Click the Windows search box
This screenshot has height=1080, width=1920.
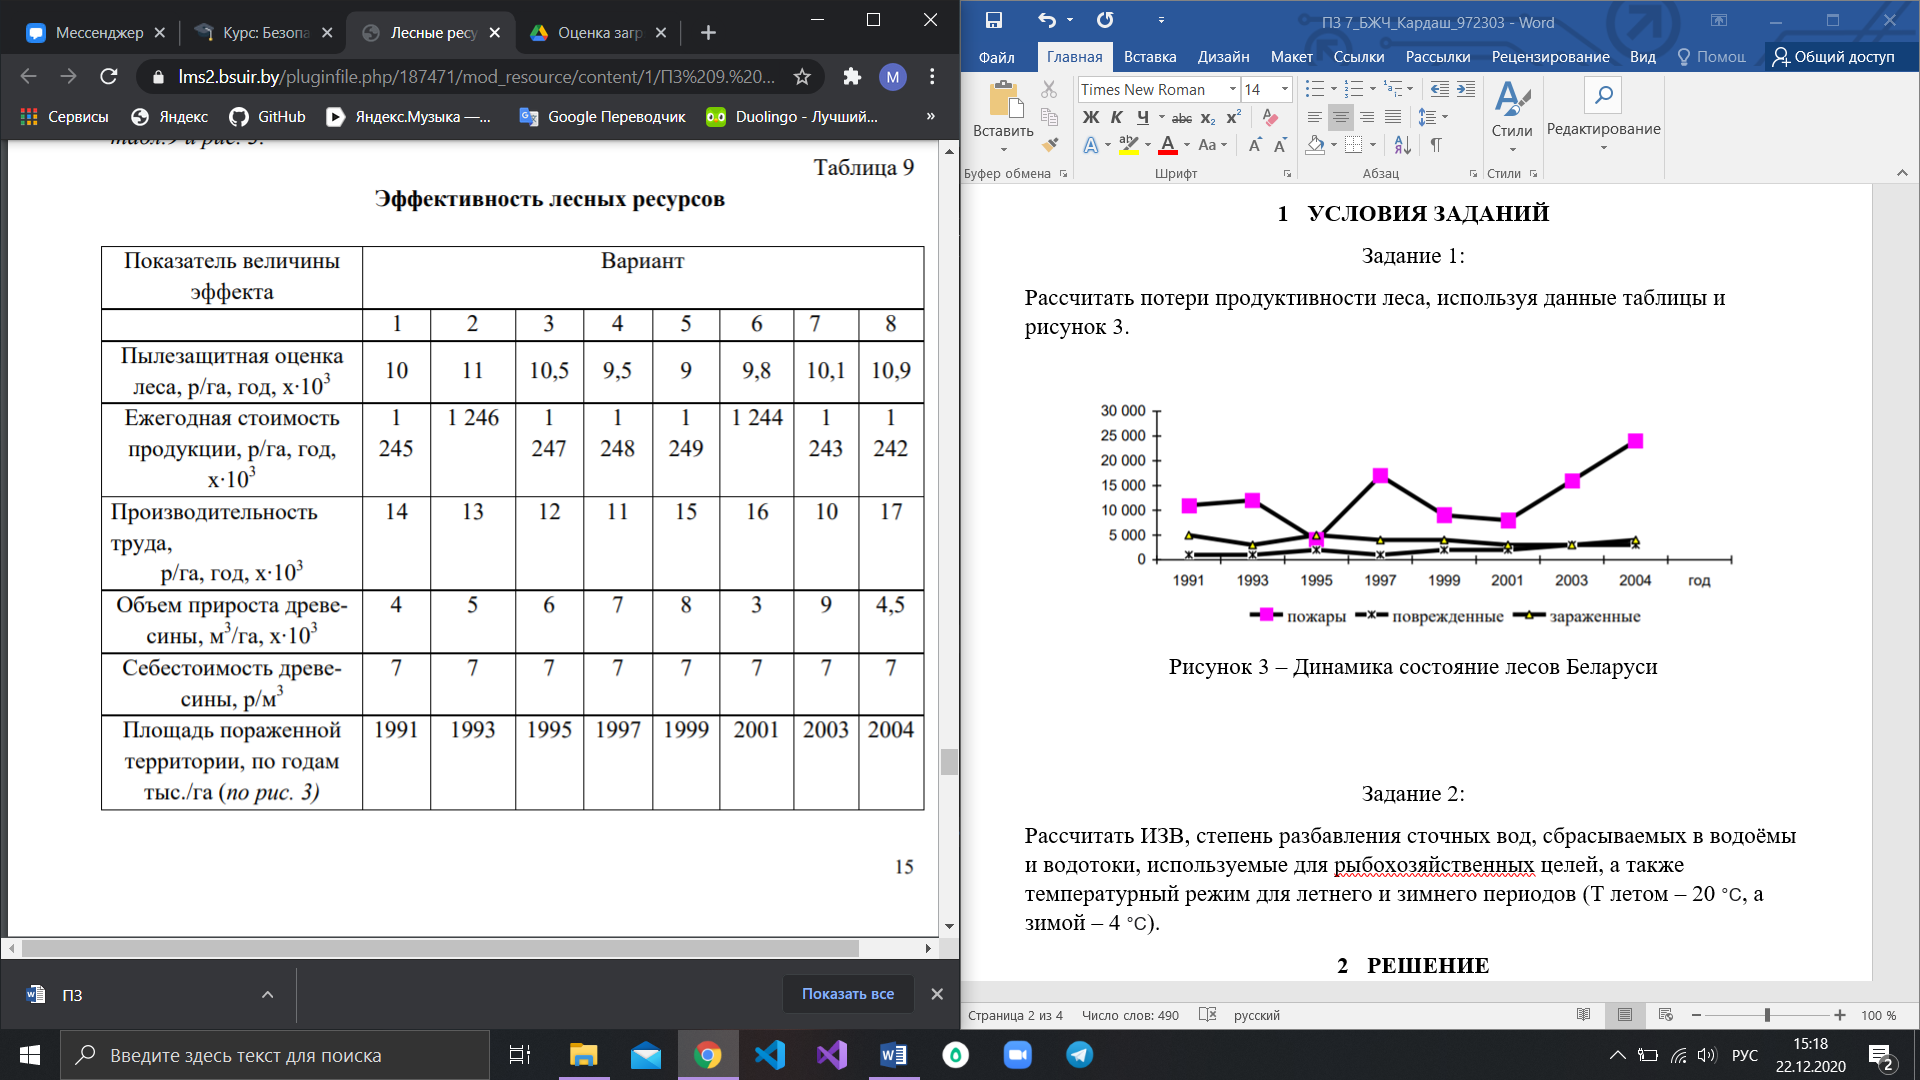pyautogui.click(x=275, y=1055)
